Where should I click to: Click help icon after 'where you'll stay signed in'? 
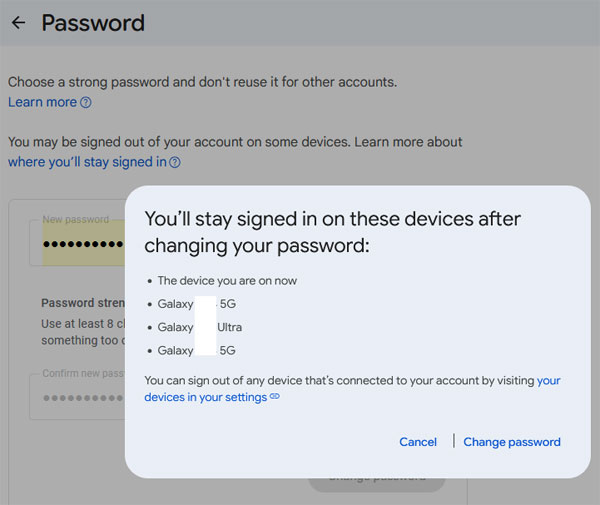[175, 163]
